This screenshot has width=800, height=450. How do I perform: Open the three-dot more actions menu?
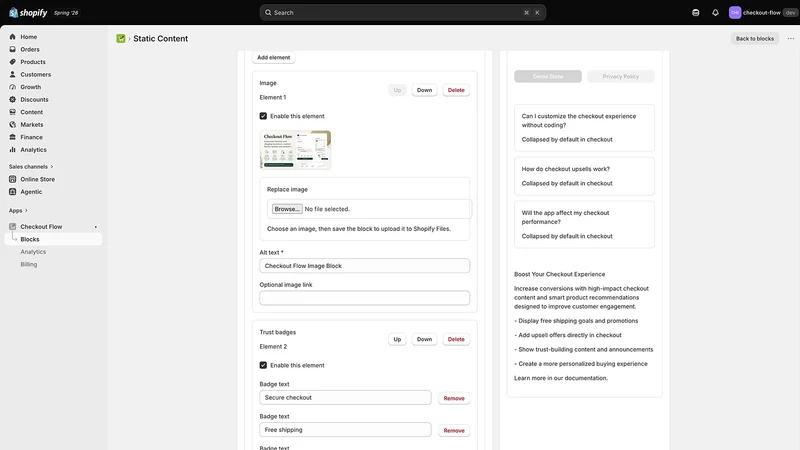[791, 39]
